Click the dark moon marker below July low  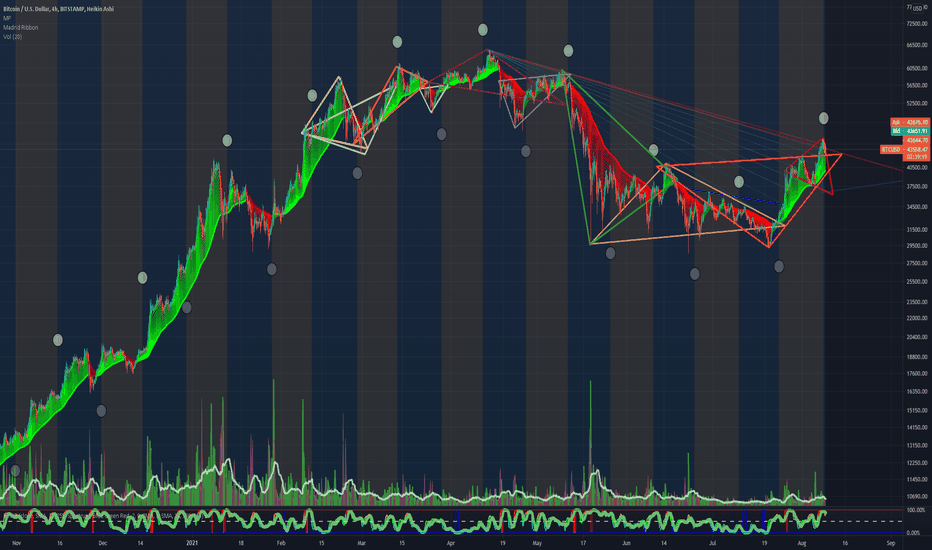pyautogui.click(x=779, y=266)
